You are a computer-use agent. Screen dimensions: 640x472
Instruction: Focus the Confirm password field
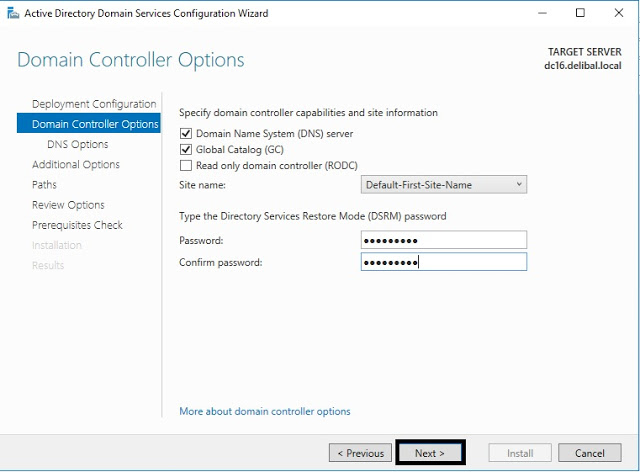(x=443, y=262)
